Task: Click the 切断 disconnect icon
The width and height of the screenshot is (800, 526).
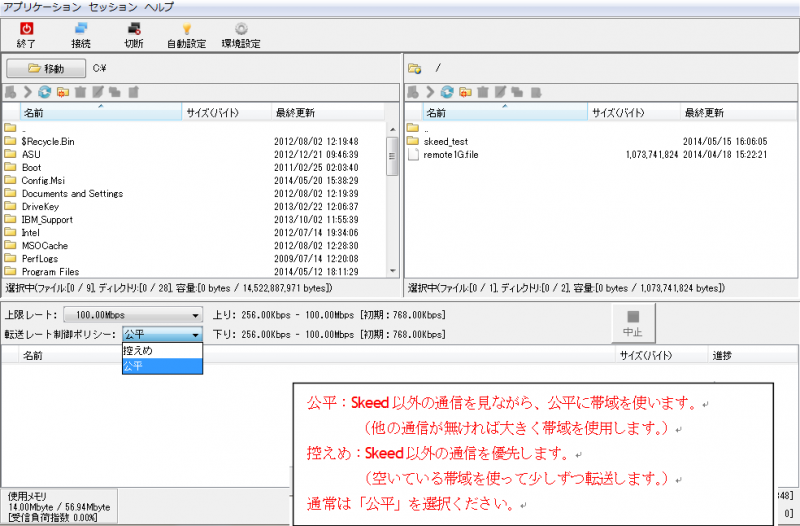Action: pyautogui.click(x=134, y=29)
